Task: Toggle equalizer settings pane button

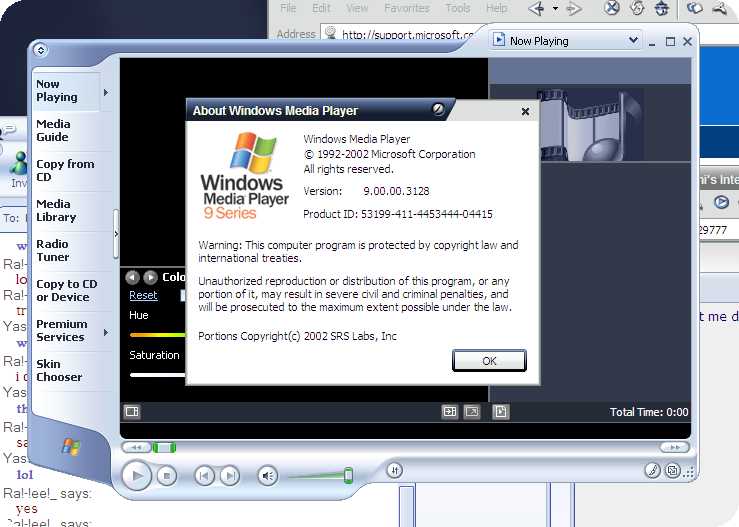Action: pyautogui.click(x=394, y=470)
